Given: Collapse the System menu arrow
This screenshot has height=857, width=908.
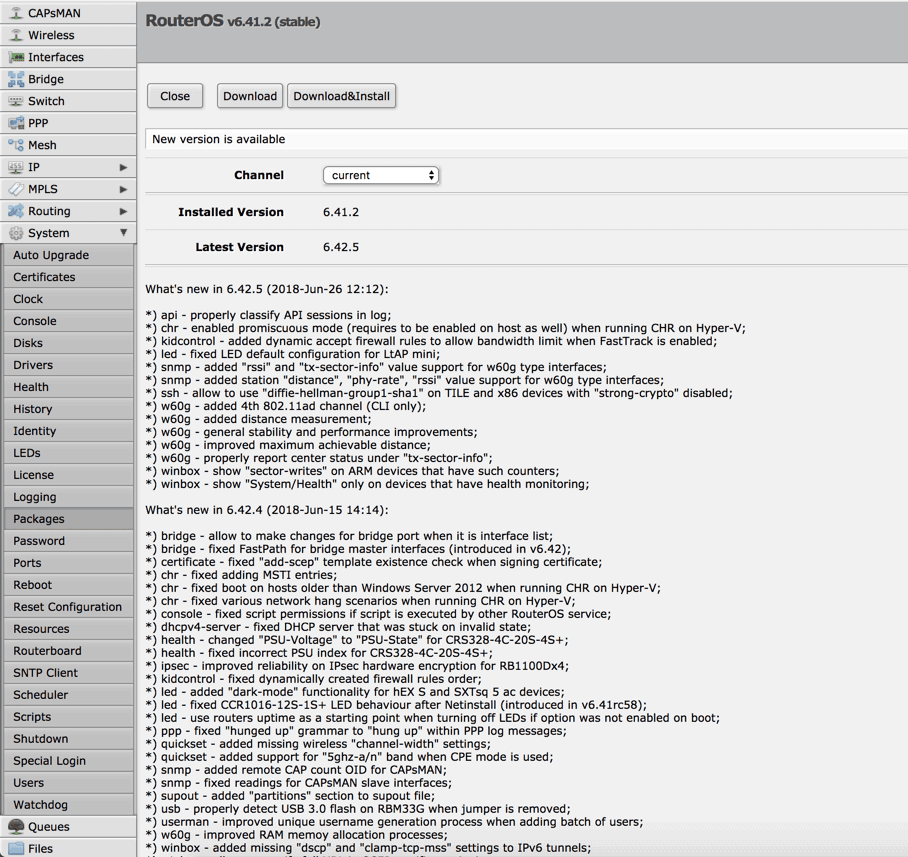Looking at the screenshot, I should [x=123, y=232].
